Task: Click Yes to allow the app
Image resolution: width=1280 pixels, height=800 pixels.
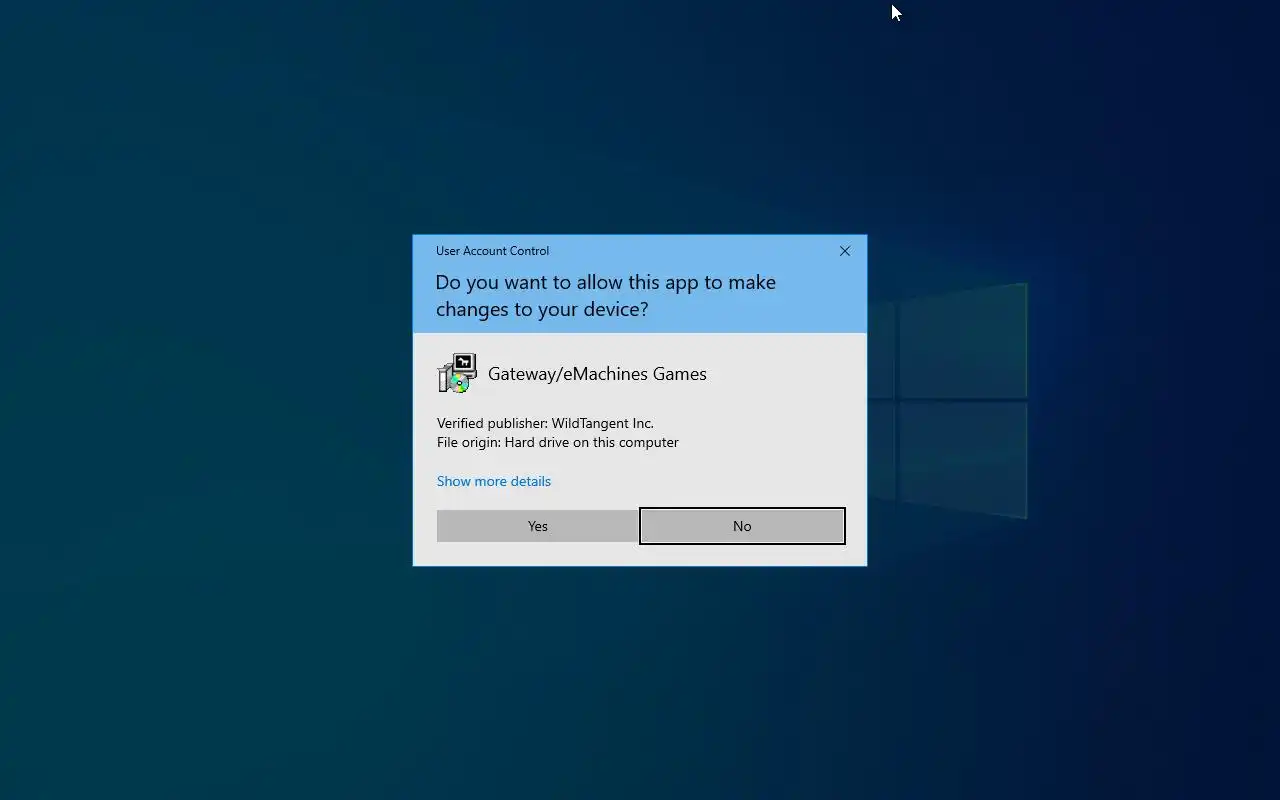Action: [537, 526]
